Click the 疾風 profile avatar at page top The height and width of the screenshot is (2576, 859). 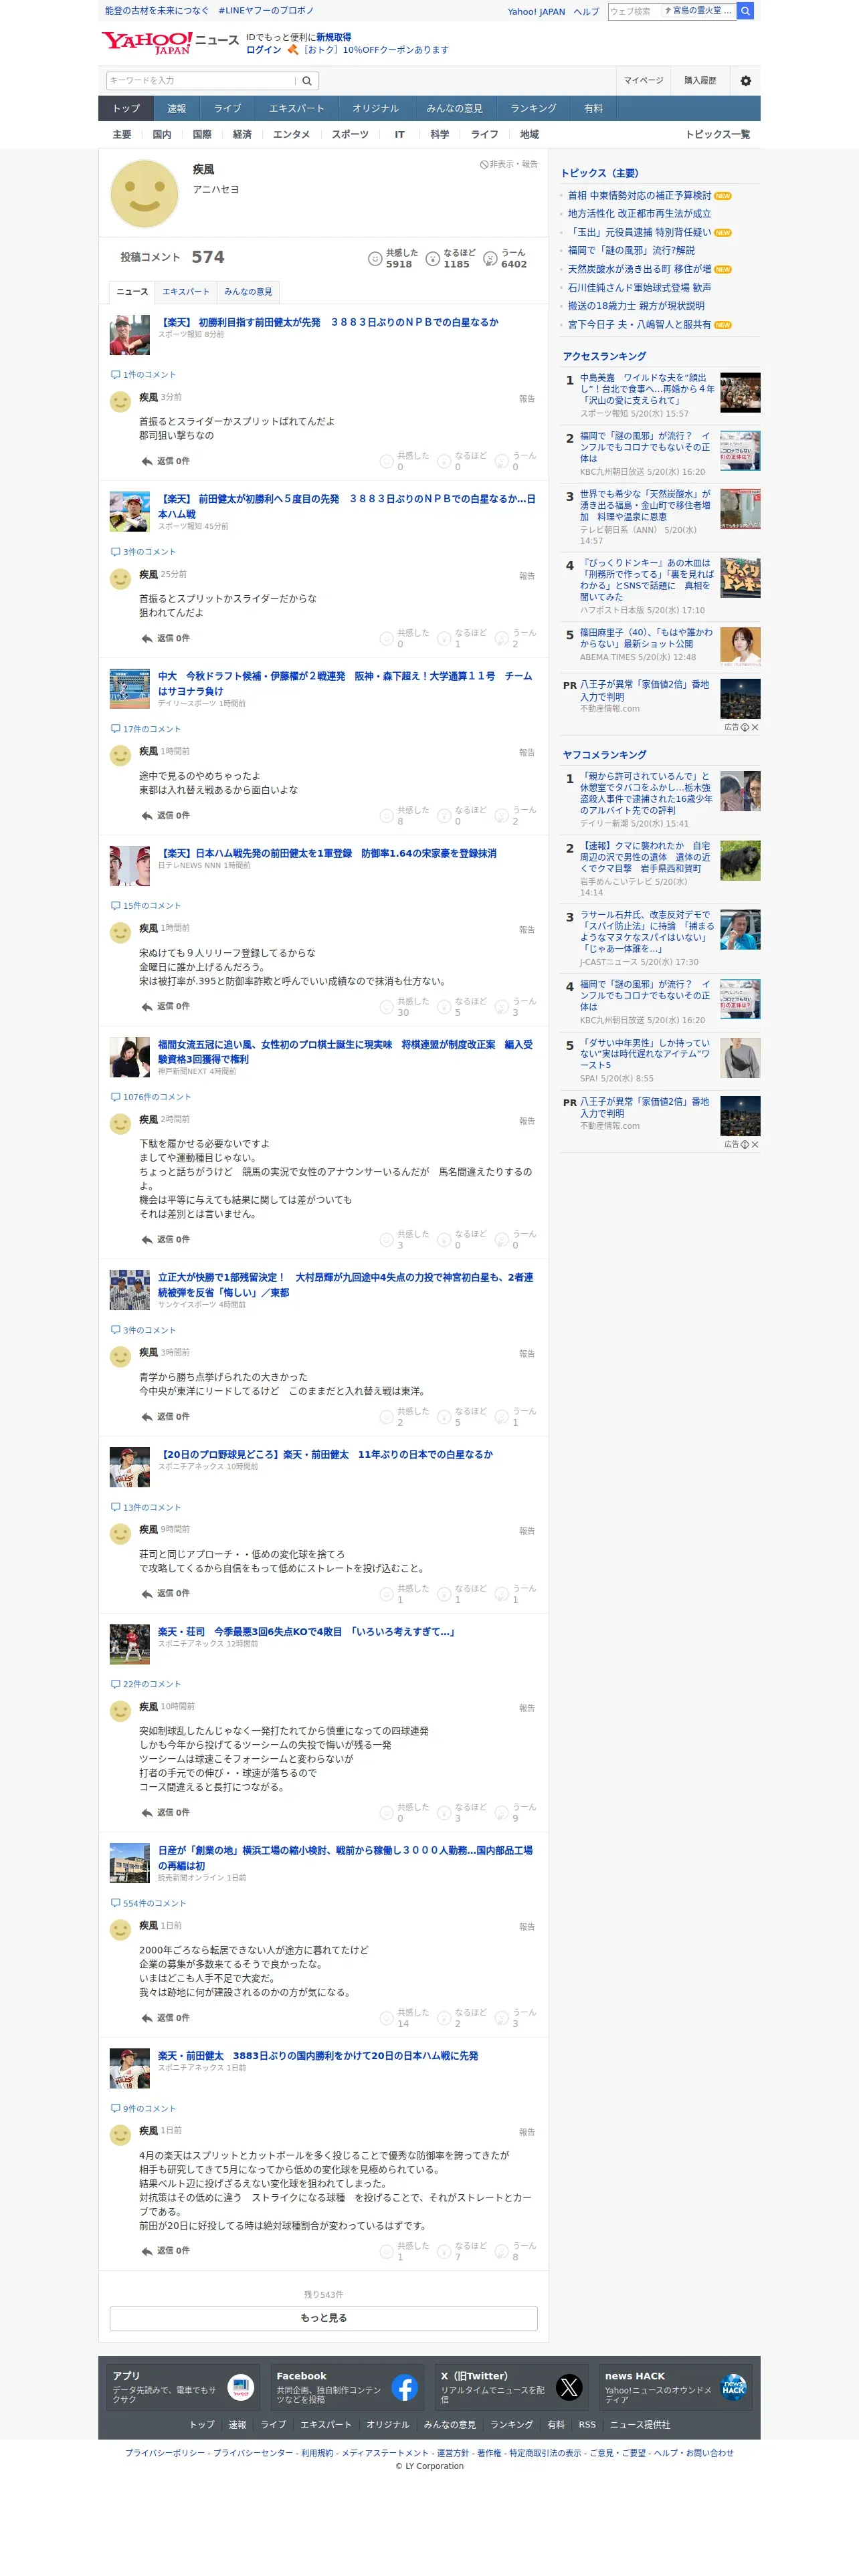click(144, 193)
